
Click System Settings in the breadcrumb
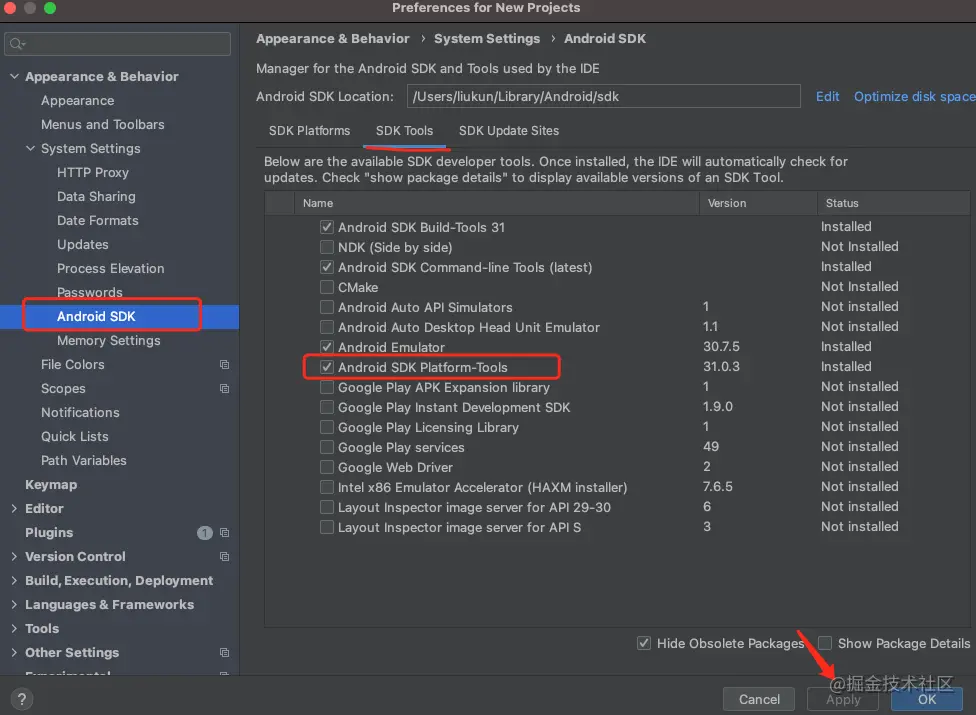(x=487, y=39)
